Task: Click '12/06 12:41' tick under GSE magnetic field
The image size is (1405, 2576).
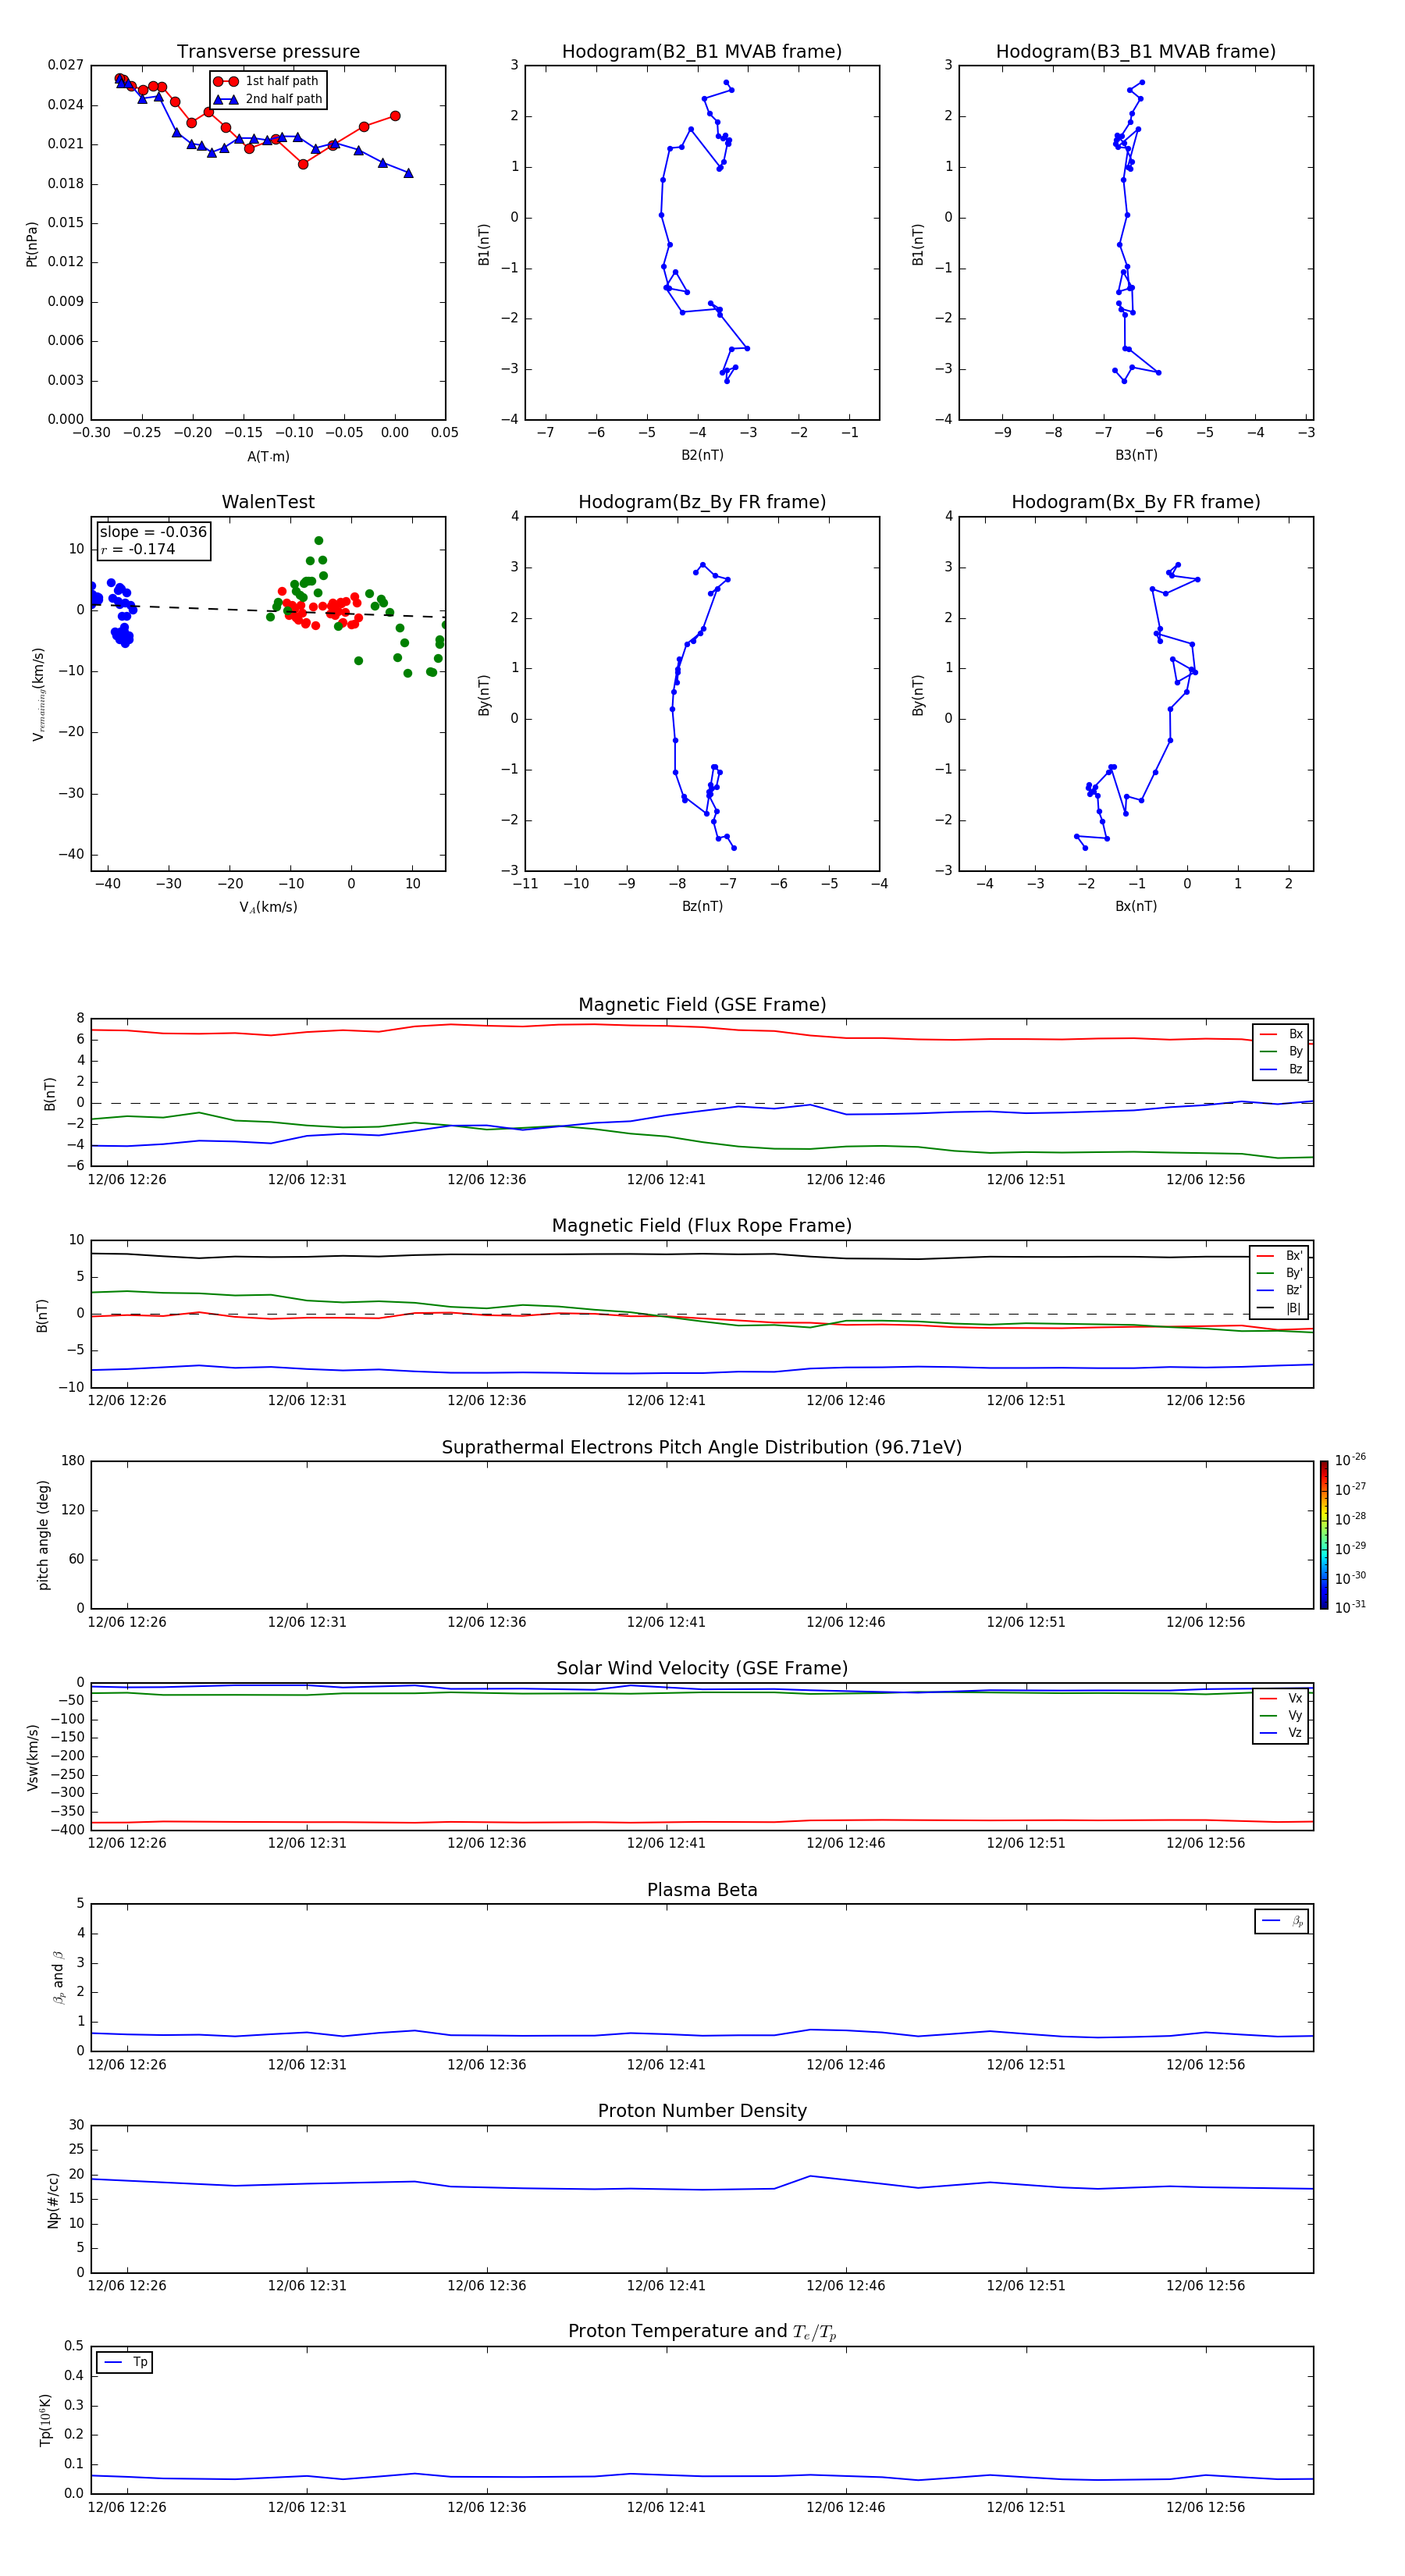Action: click(x=666, y=1180)
